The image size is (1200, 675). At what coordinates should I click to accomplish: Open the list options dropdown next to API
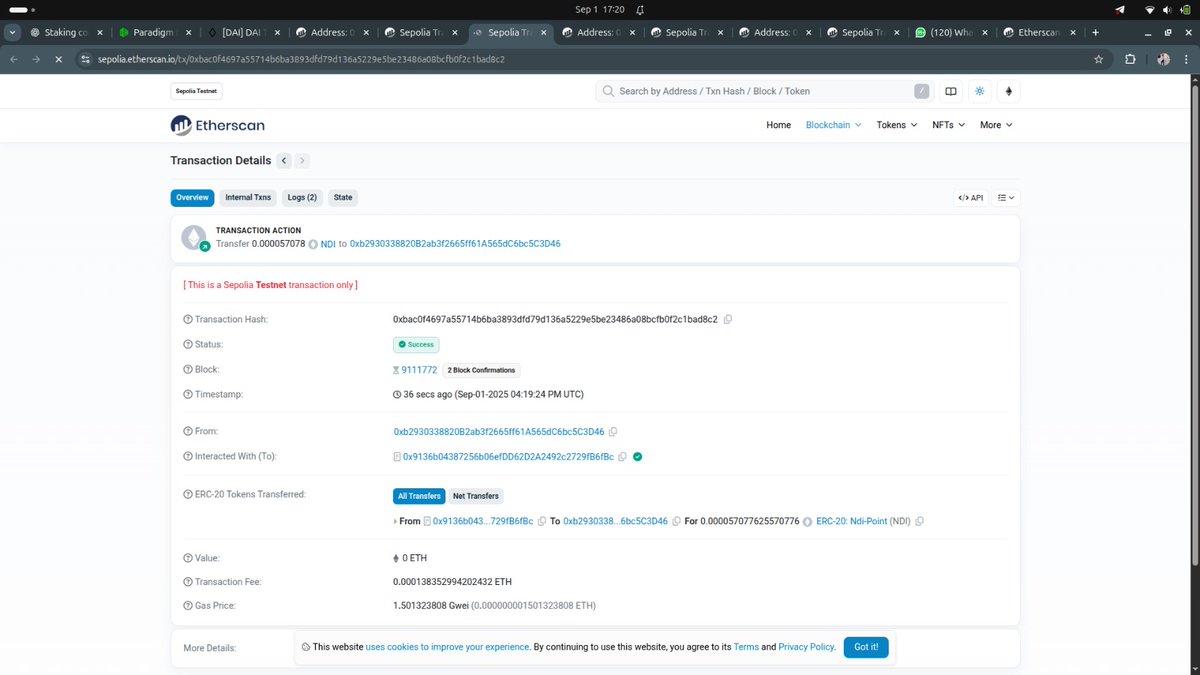[x=1006, y=198]
